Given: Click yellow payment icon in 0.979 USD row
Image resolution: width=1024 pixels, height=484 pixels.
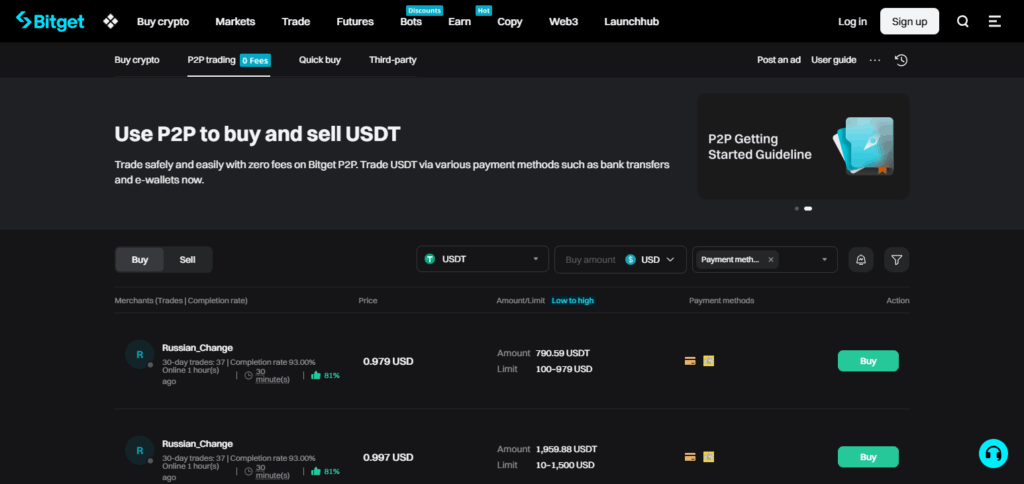Looking at the screenshot, I should coord(709,361).
